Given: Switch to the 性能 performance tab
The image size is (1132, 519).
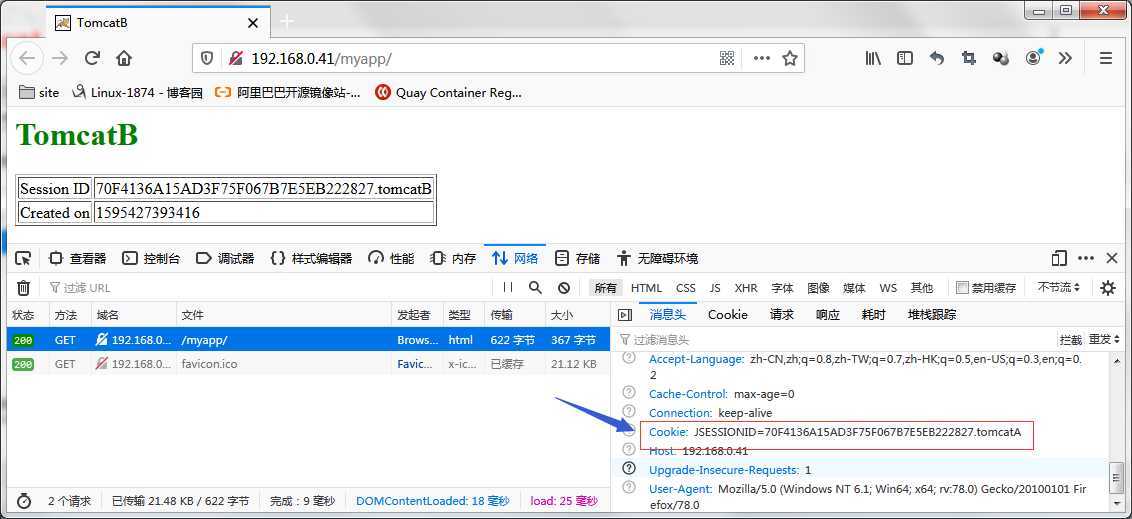Looking at the screenshot, I should (391, 258).
